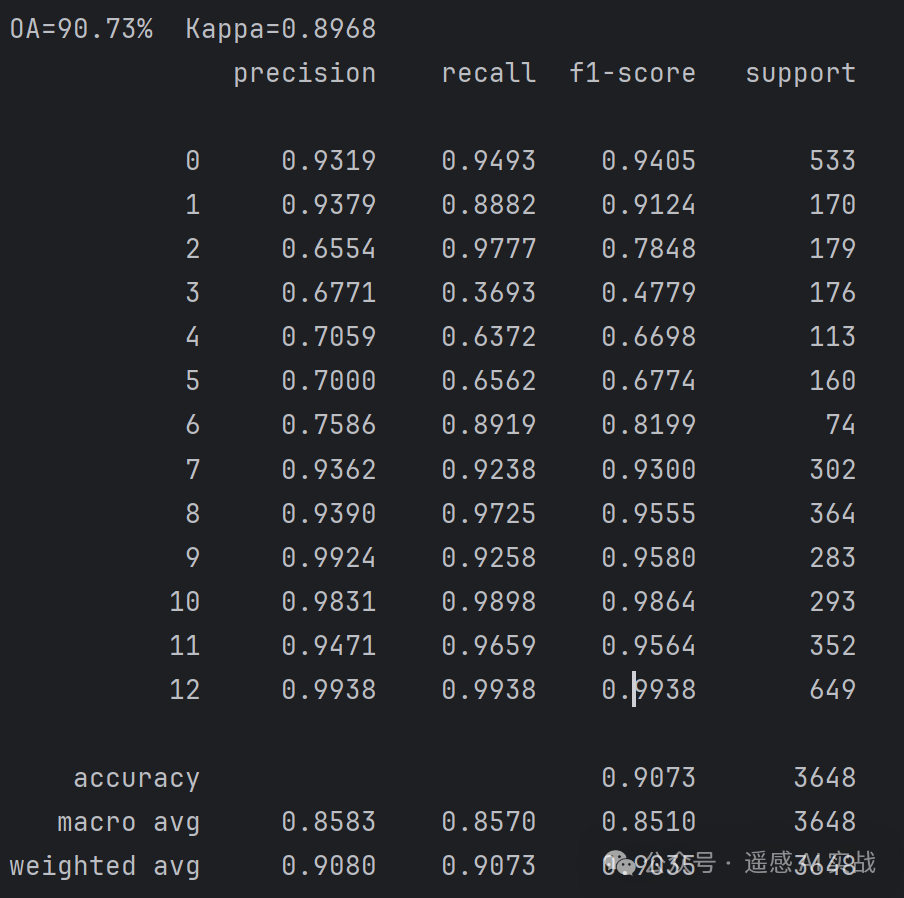This screenshot has height=898, width=904.
Task: Click class 0 f1-score 0.9405
Action: pos(649,161)
